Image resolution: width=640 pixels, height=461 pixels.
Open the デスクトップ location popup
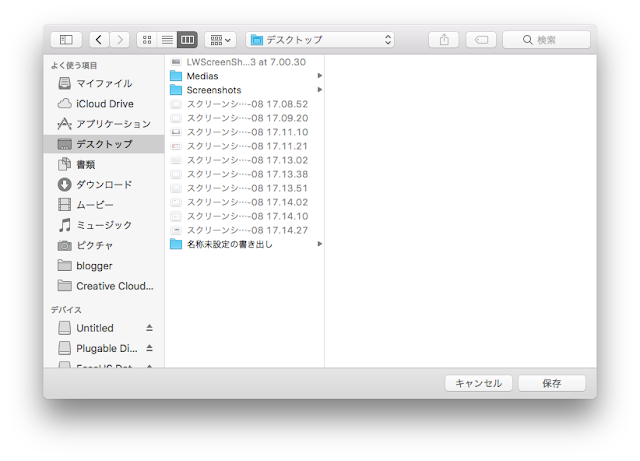click(320, 40)
